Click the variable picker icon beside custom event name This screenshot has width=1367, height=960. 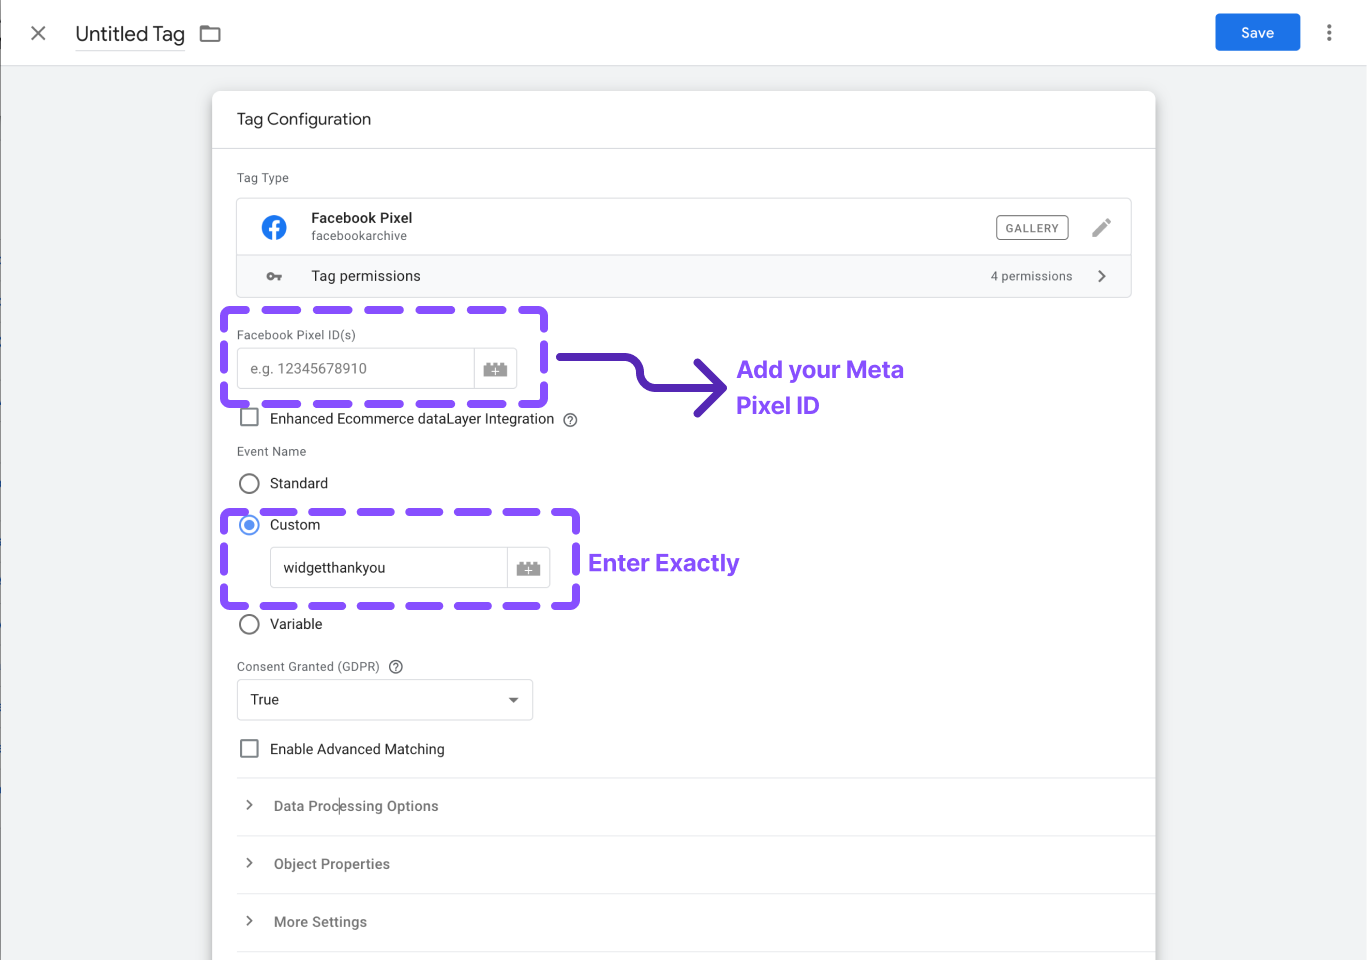point(528,568)
